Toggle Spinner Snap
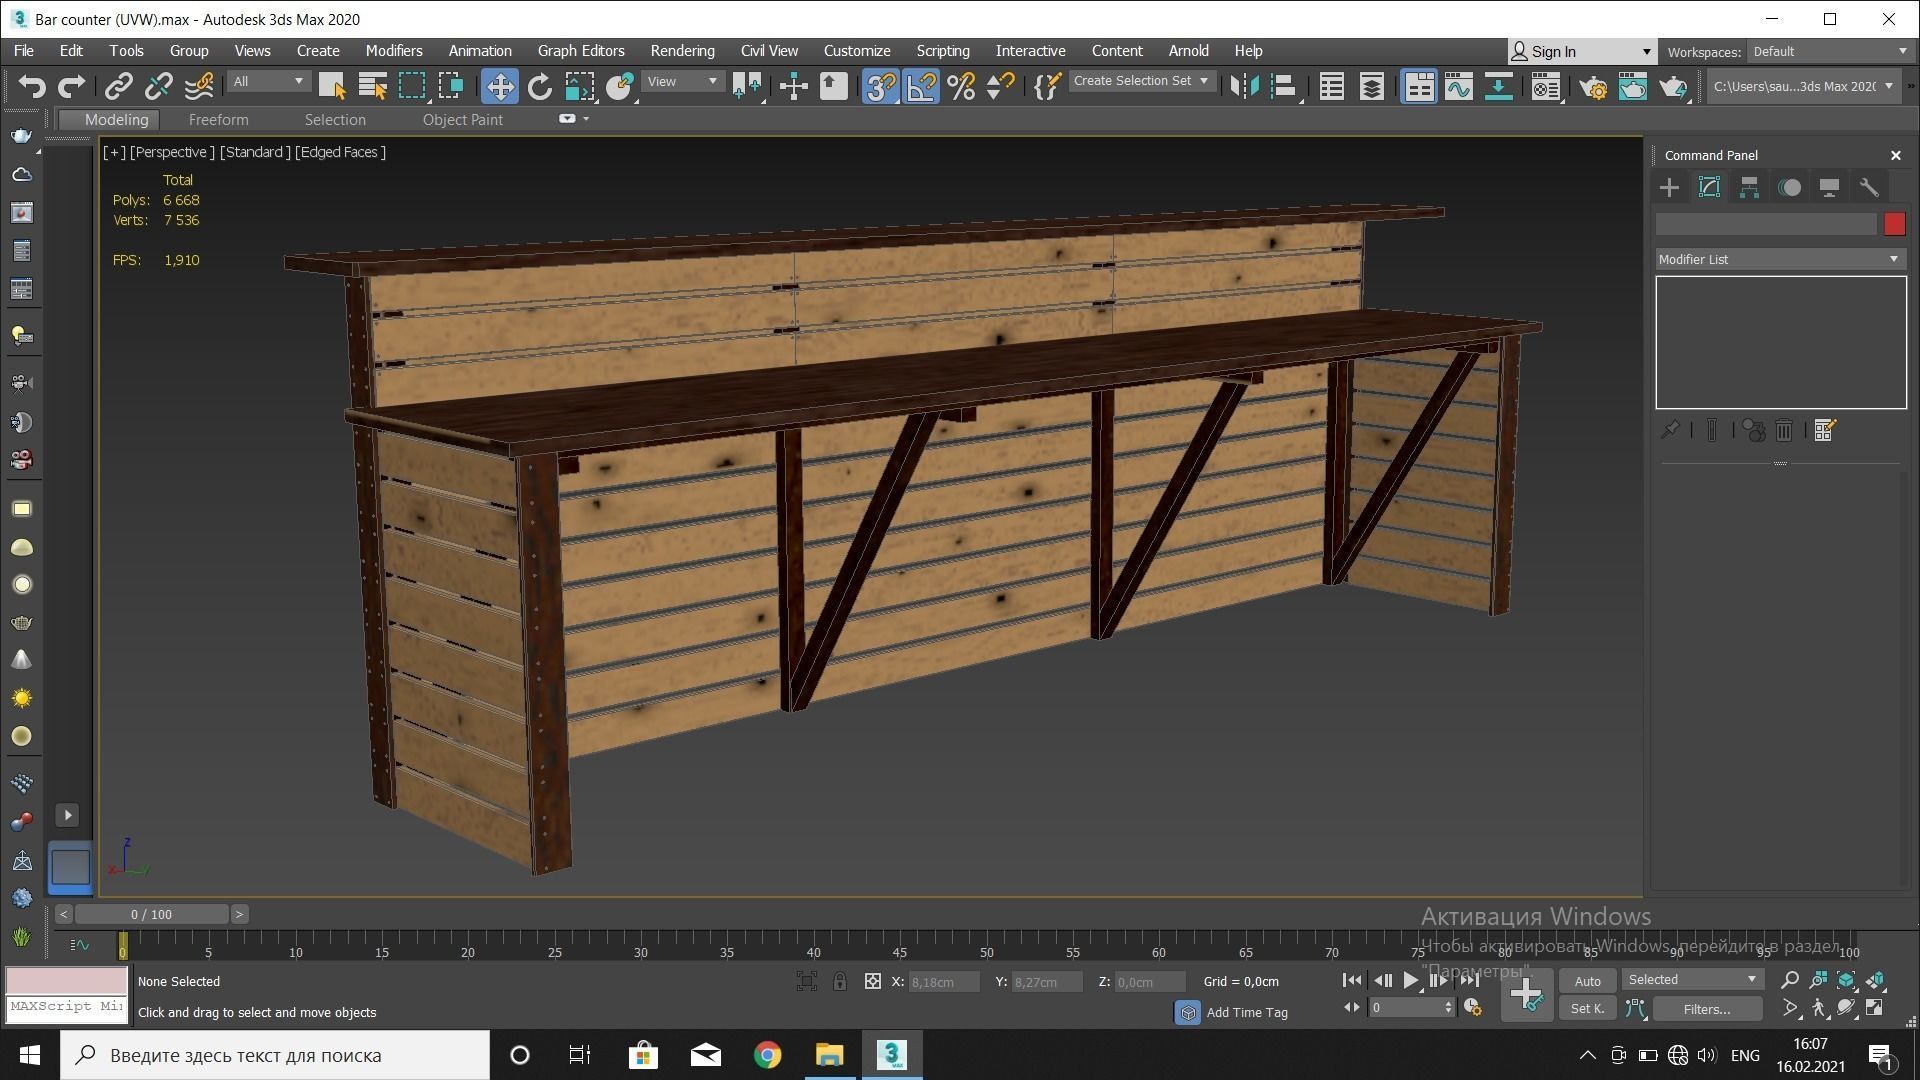The image size is (1920, 1080). pos(1001,87)
